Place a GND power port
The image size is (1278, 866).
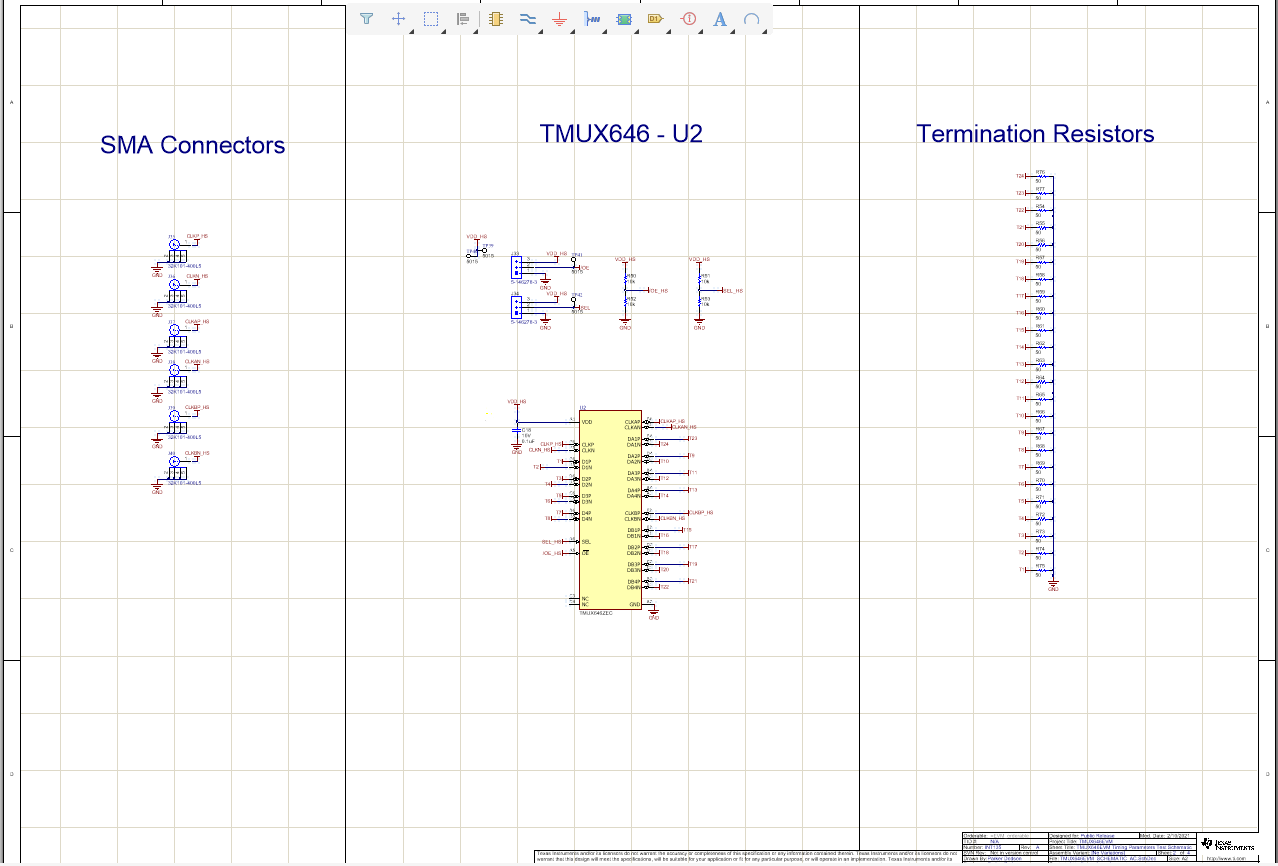pyautogui.click(x=559, y=18)
